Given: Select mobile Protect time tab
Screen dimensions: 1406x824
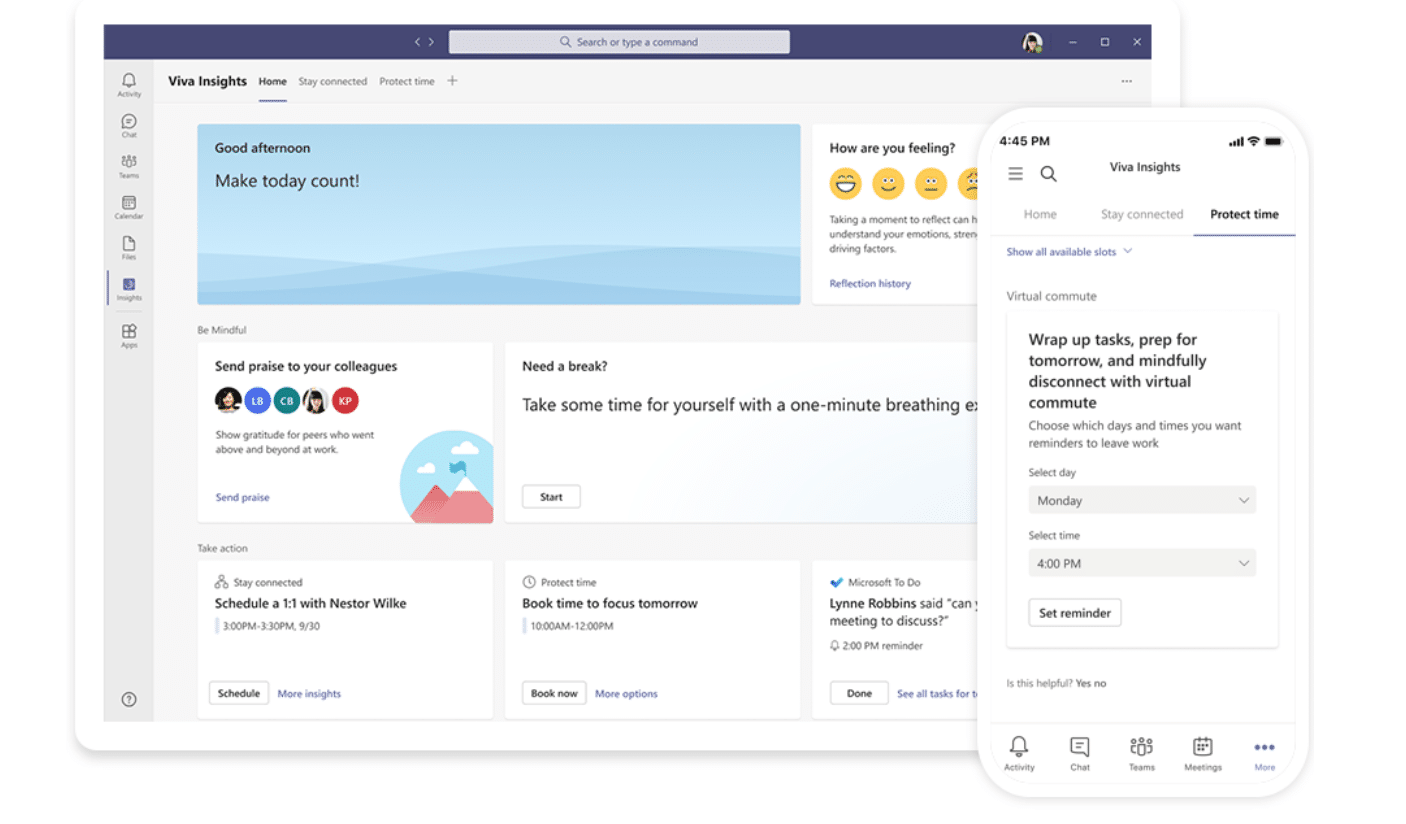Looking at the screenshot, I should tap(1244, 214).
